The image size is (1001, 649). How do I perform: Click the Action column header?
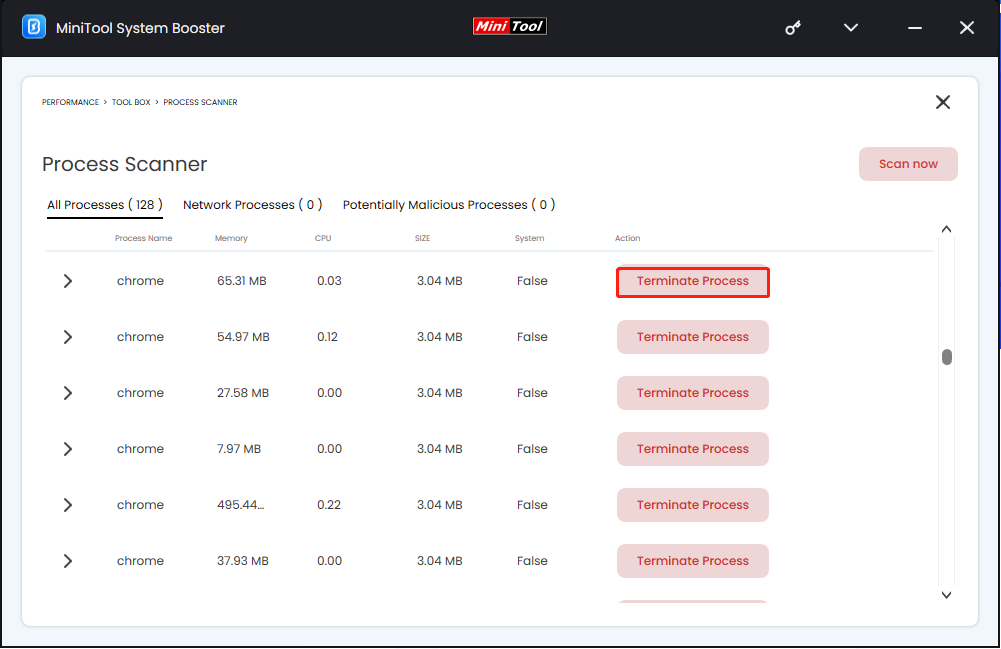[628, 238]
